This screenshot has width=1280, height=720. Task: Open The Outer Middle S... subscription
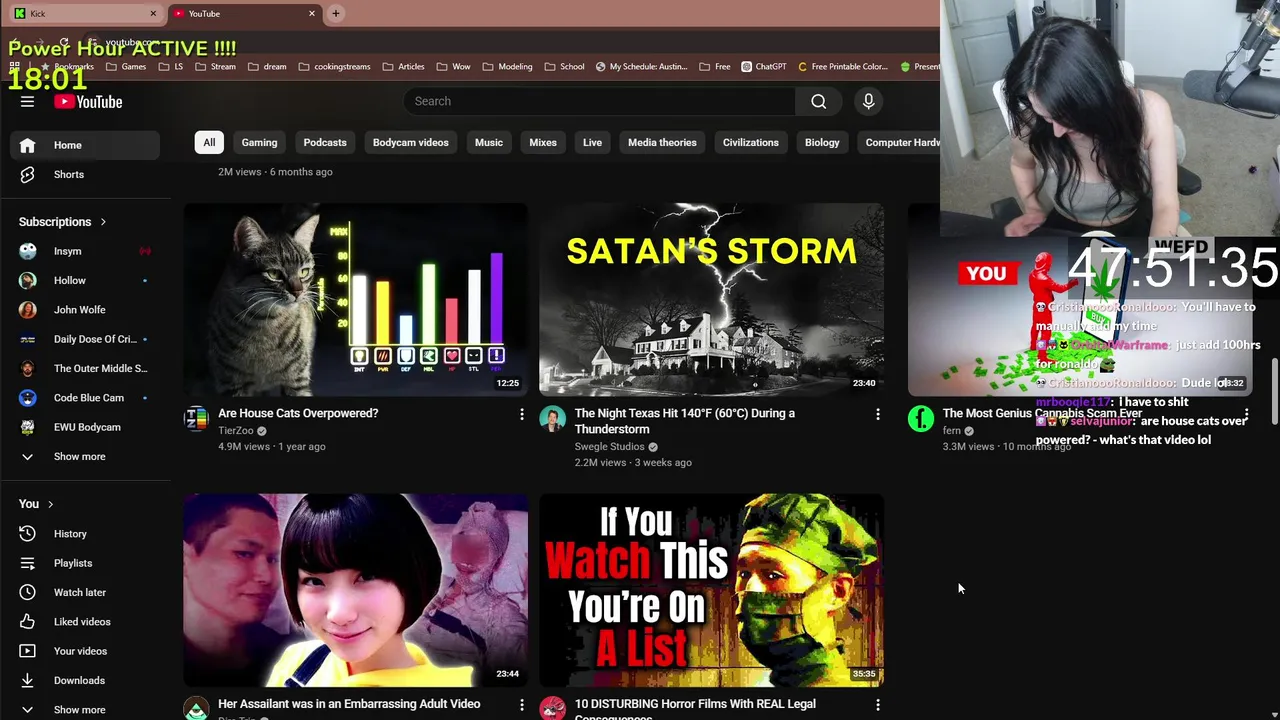[x=86, y=368]
